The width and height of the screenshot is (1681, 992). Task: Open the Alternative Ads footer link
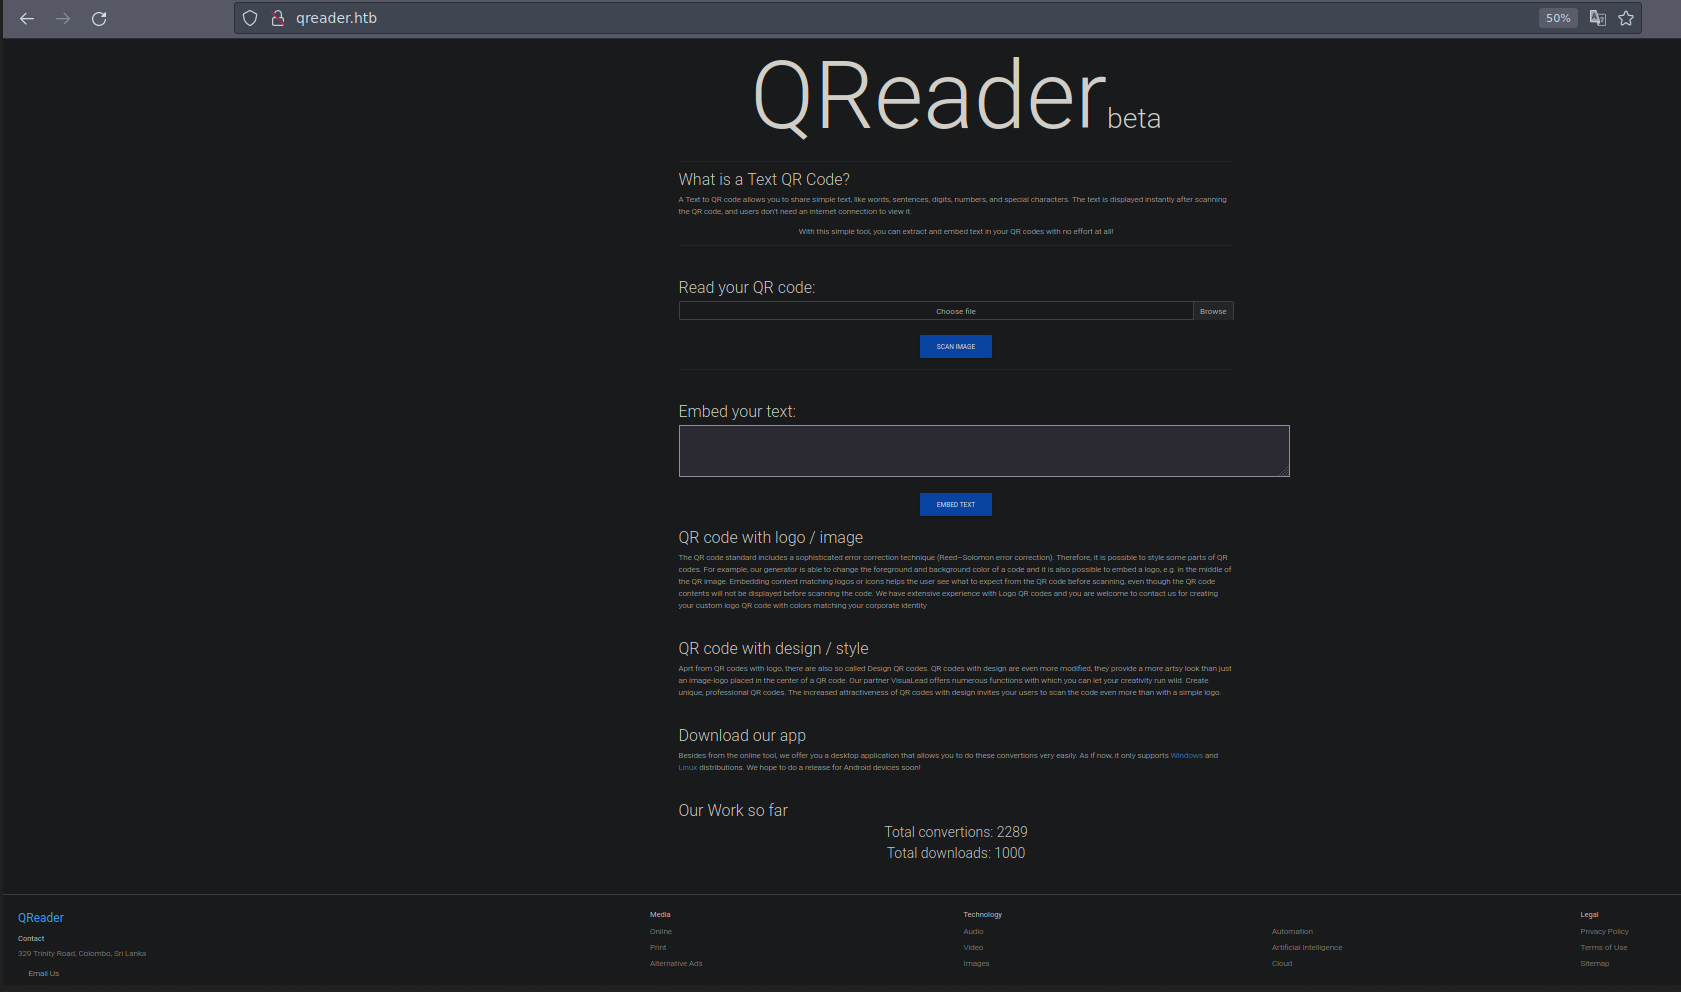[x=676, y=963]
